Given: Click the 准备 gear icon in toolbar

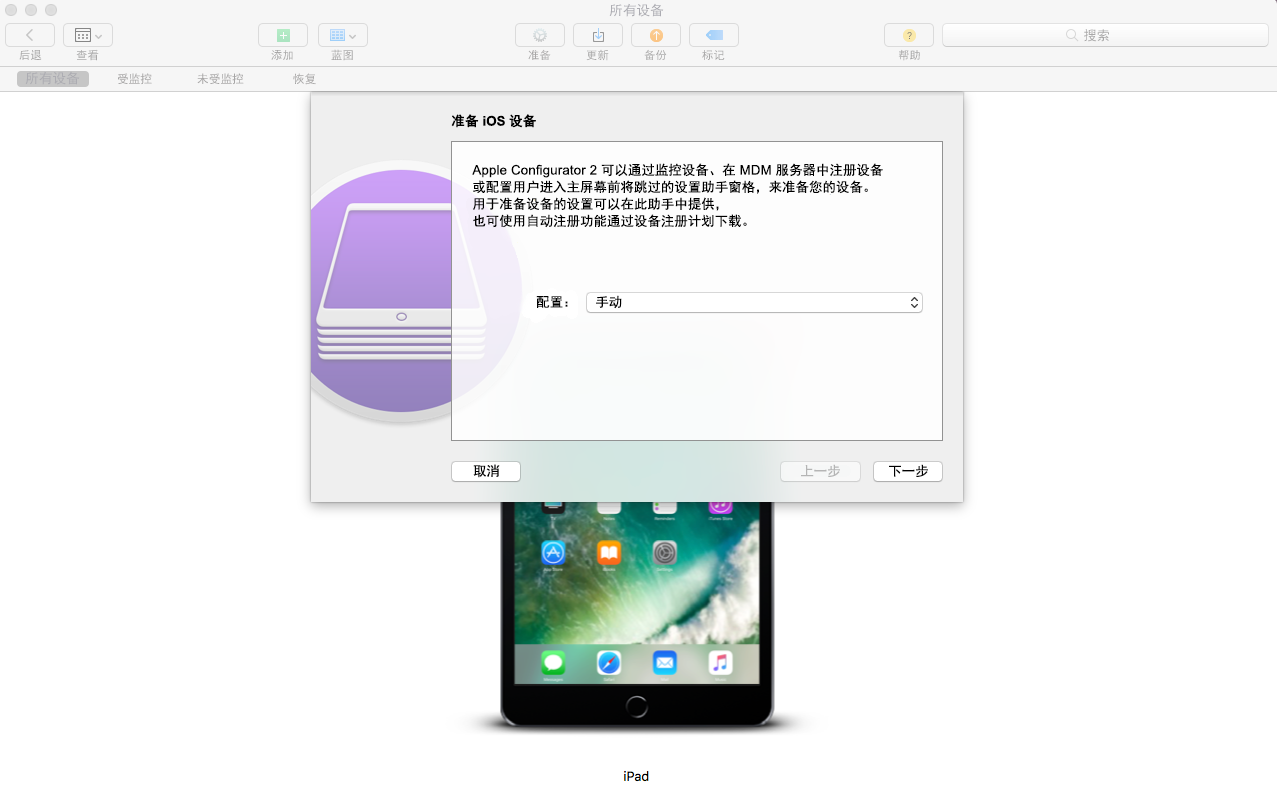Looking at the screenshot, I should coord(540,35).
